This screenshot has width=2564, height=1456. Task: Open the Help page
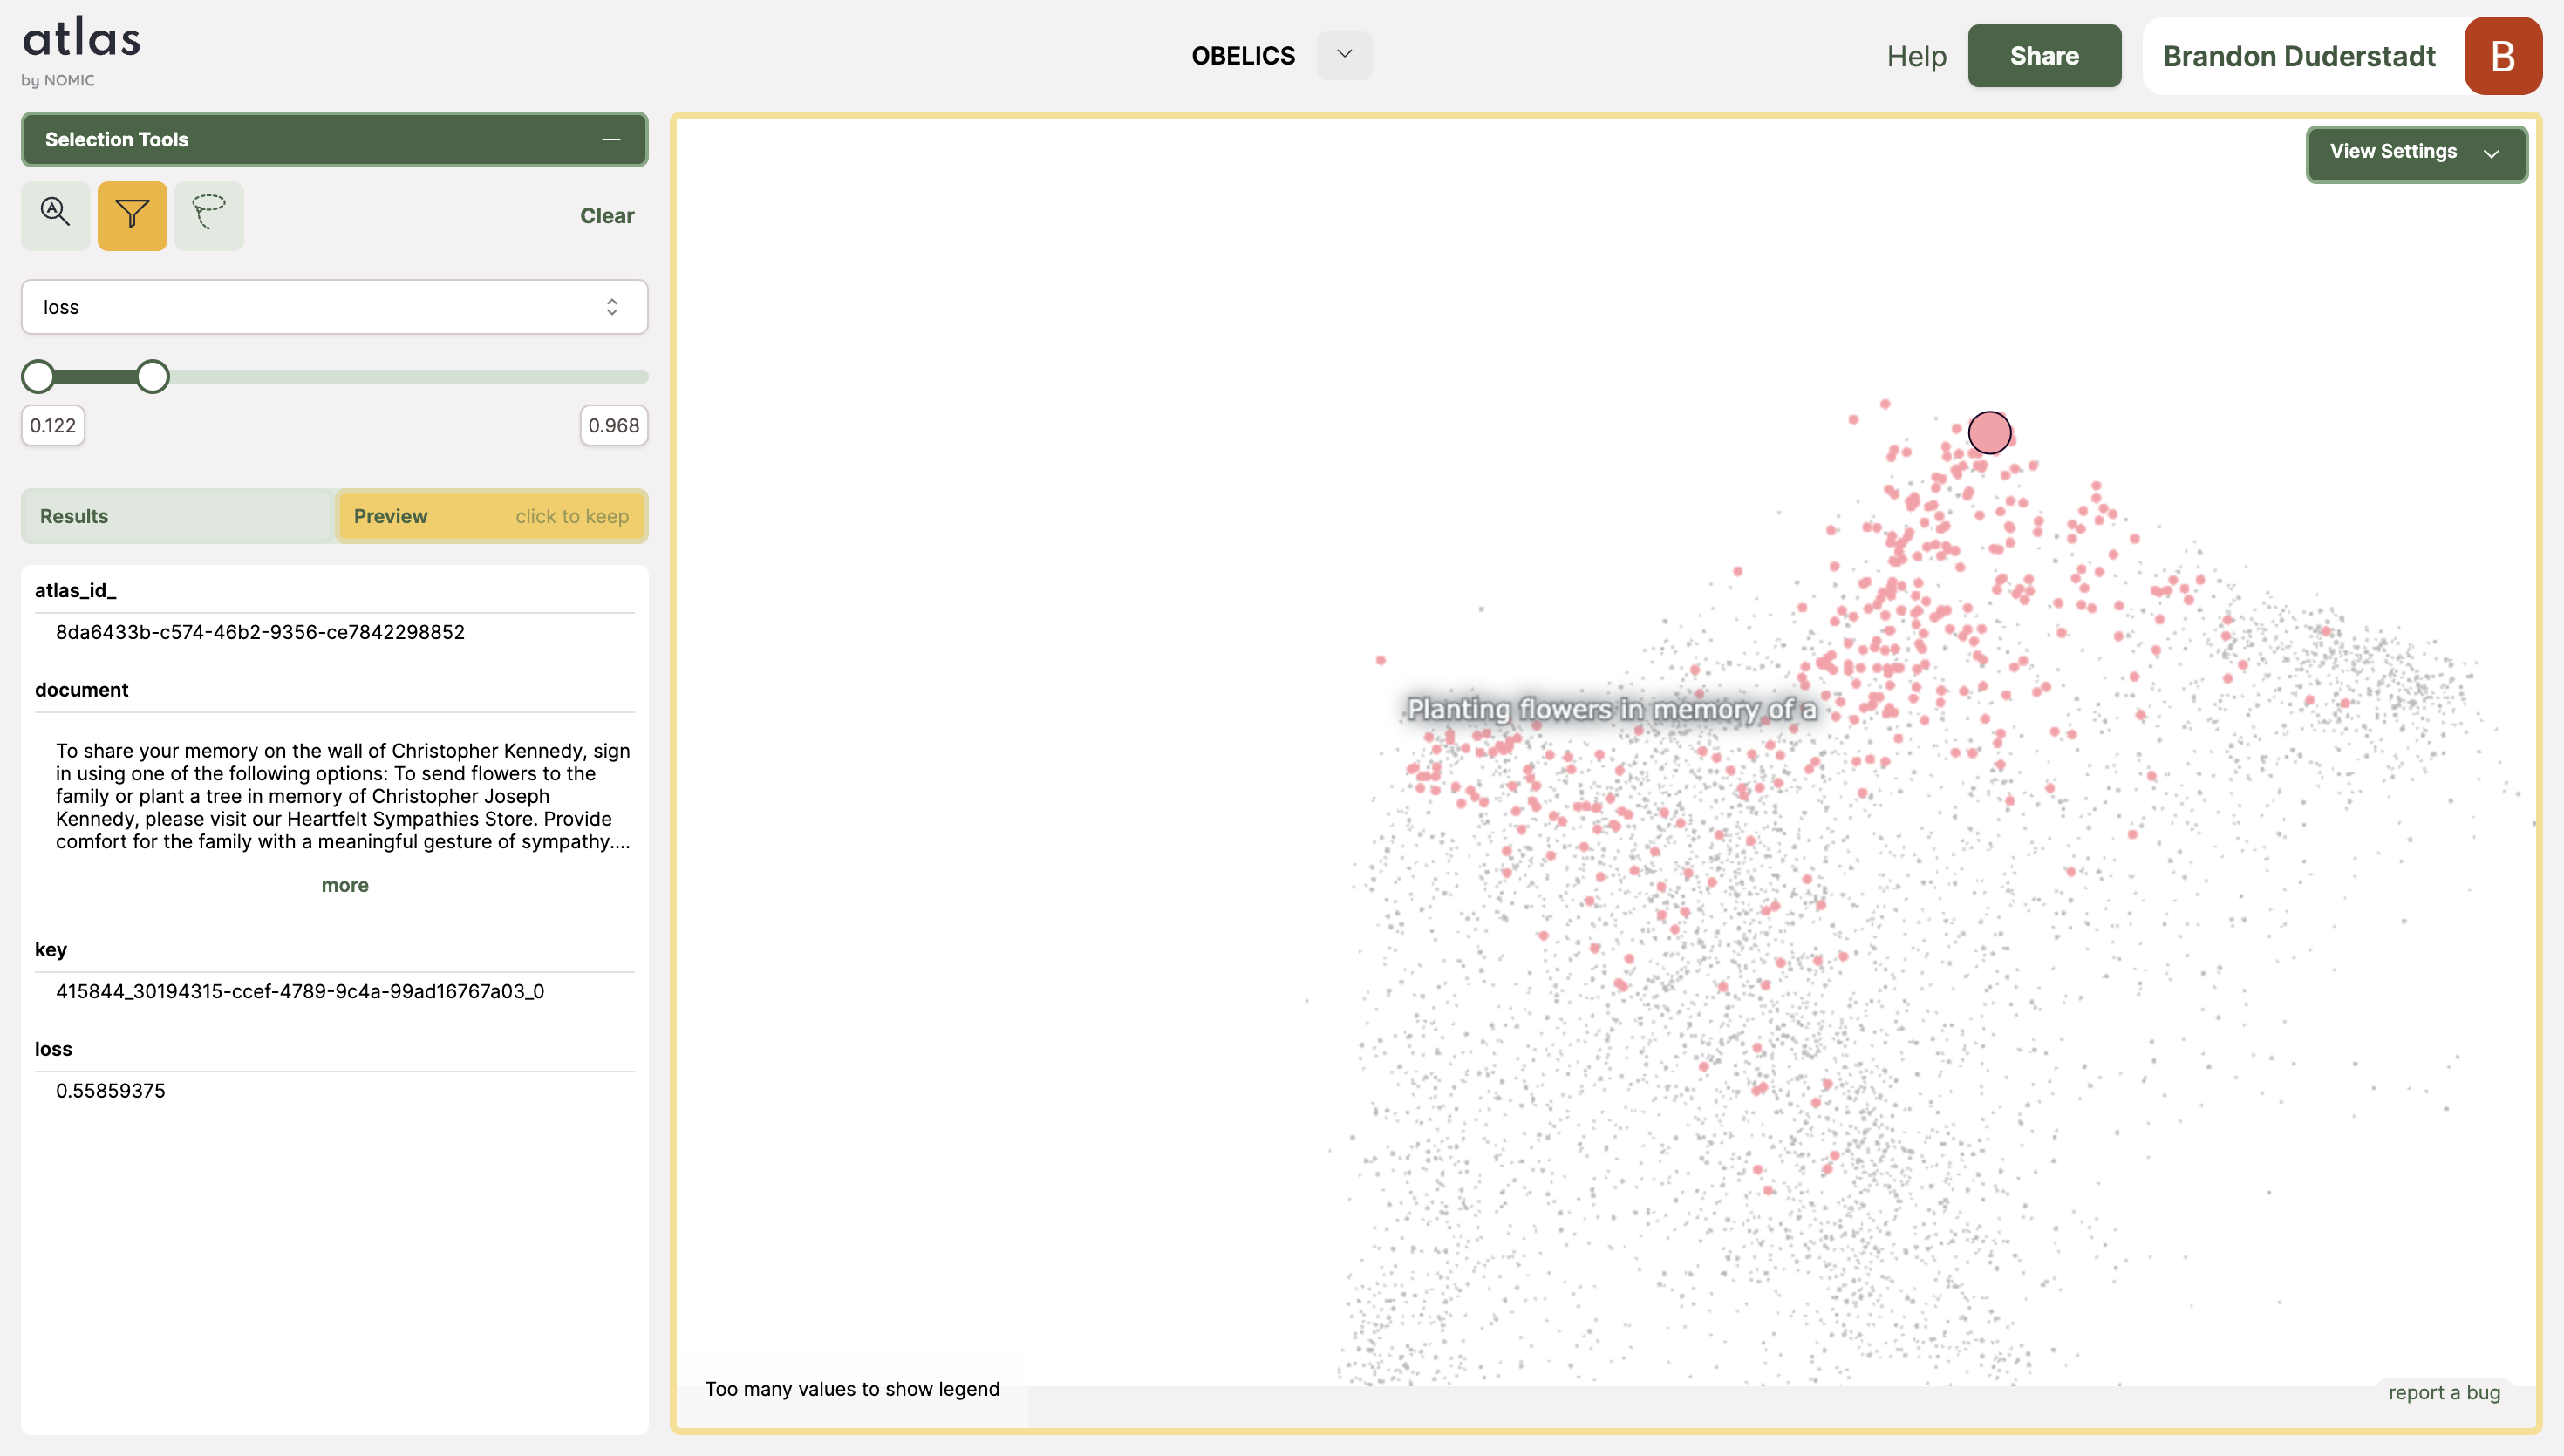pos(1916,56)
